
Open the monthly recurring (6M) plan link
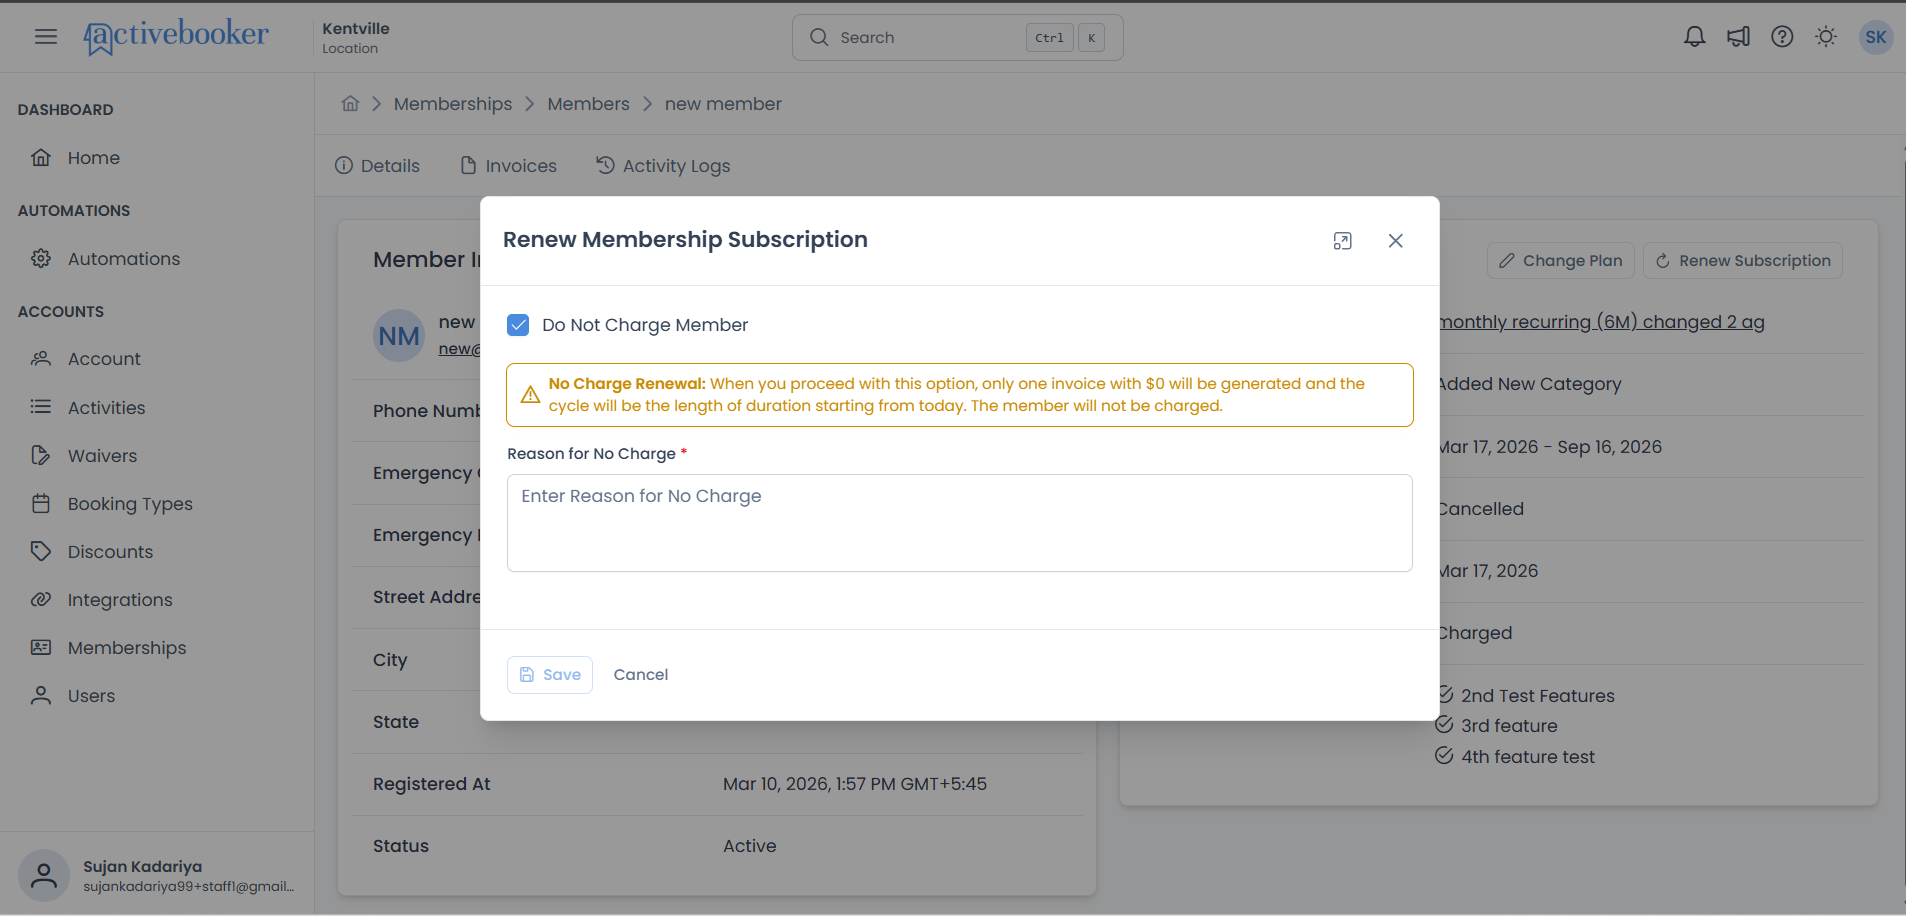(x=1602, y=322)
